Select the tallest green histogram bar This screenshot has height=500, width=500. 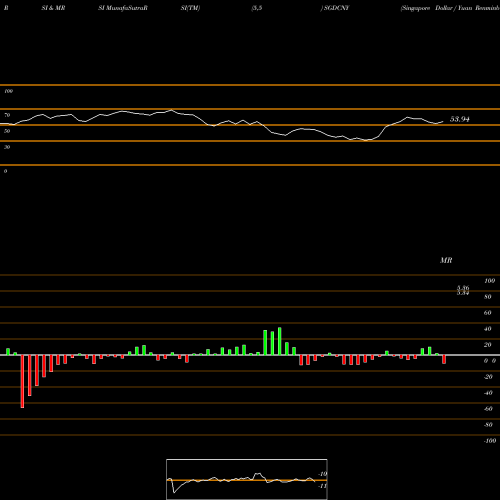coord(279,341)
